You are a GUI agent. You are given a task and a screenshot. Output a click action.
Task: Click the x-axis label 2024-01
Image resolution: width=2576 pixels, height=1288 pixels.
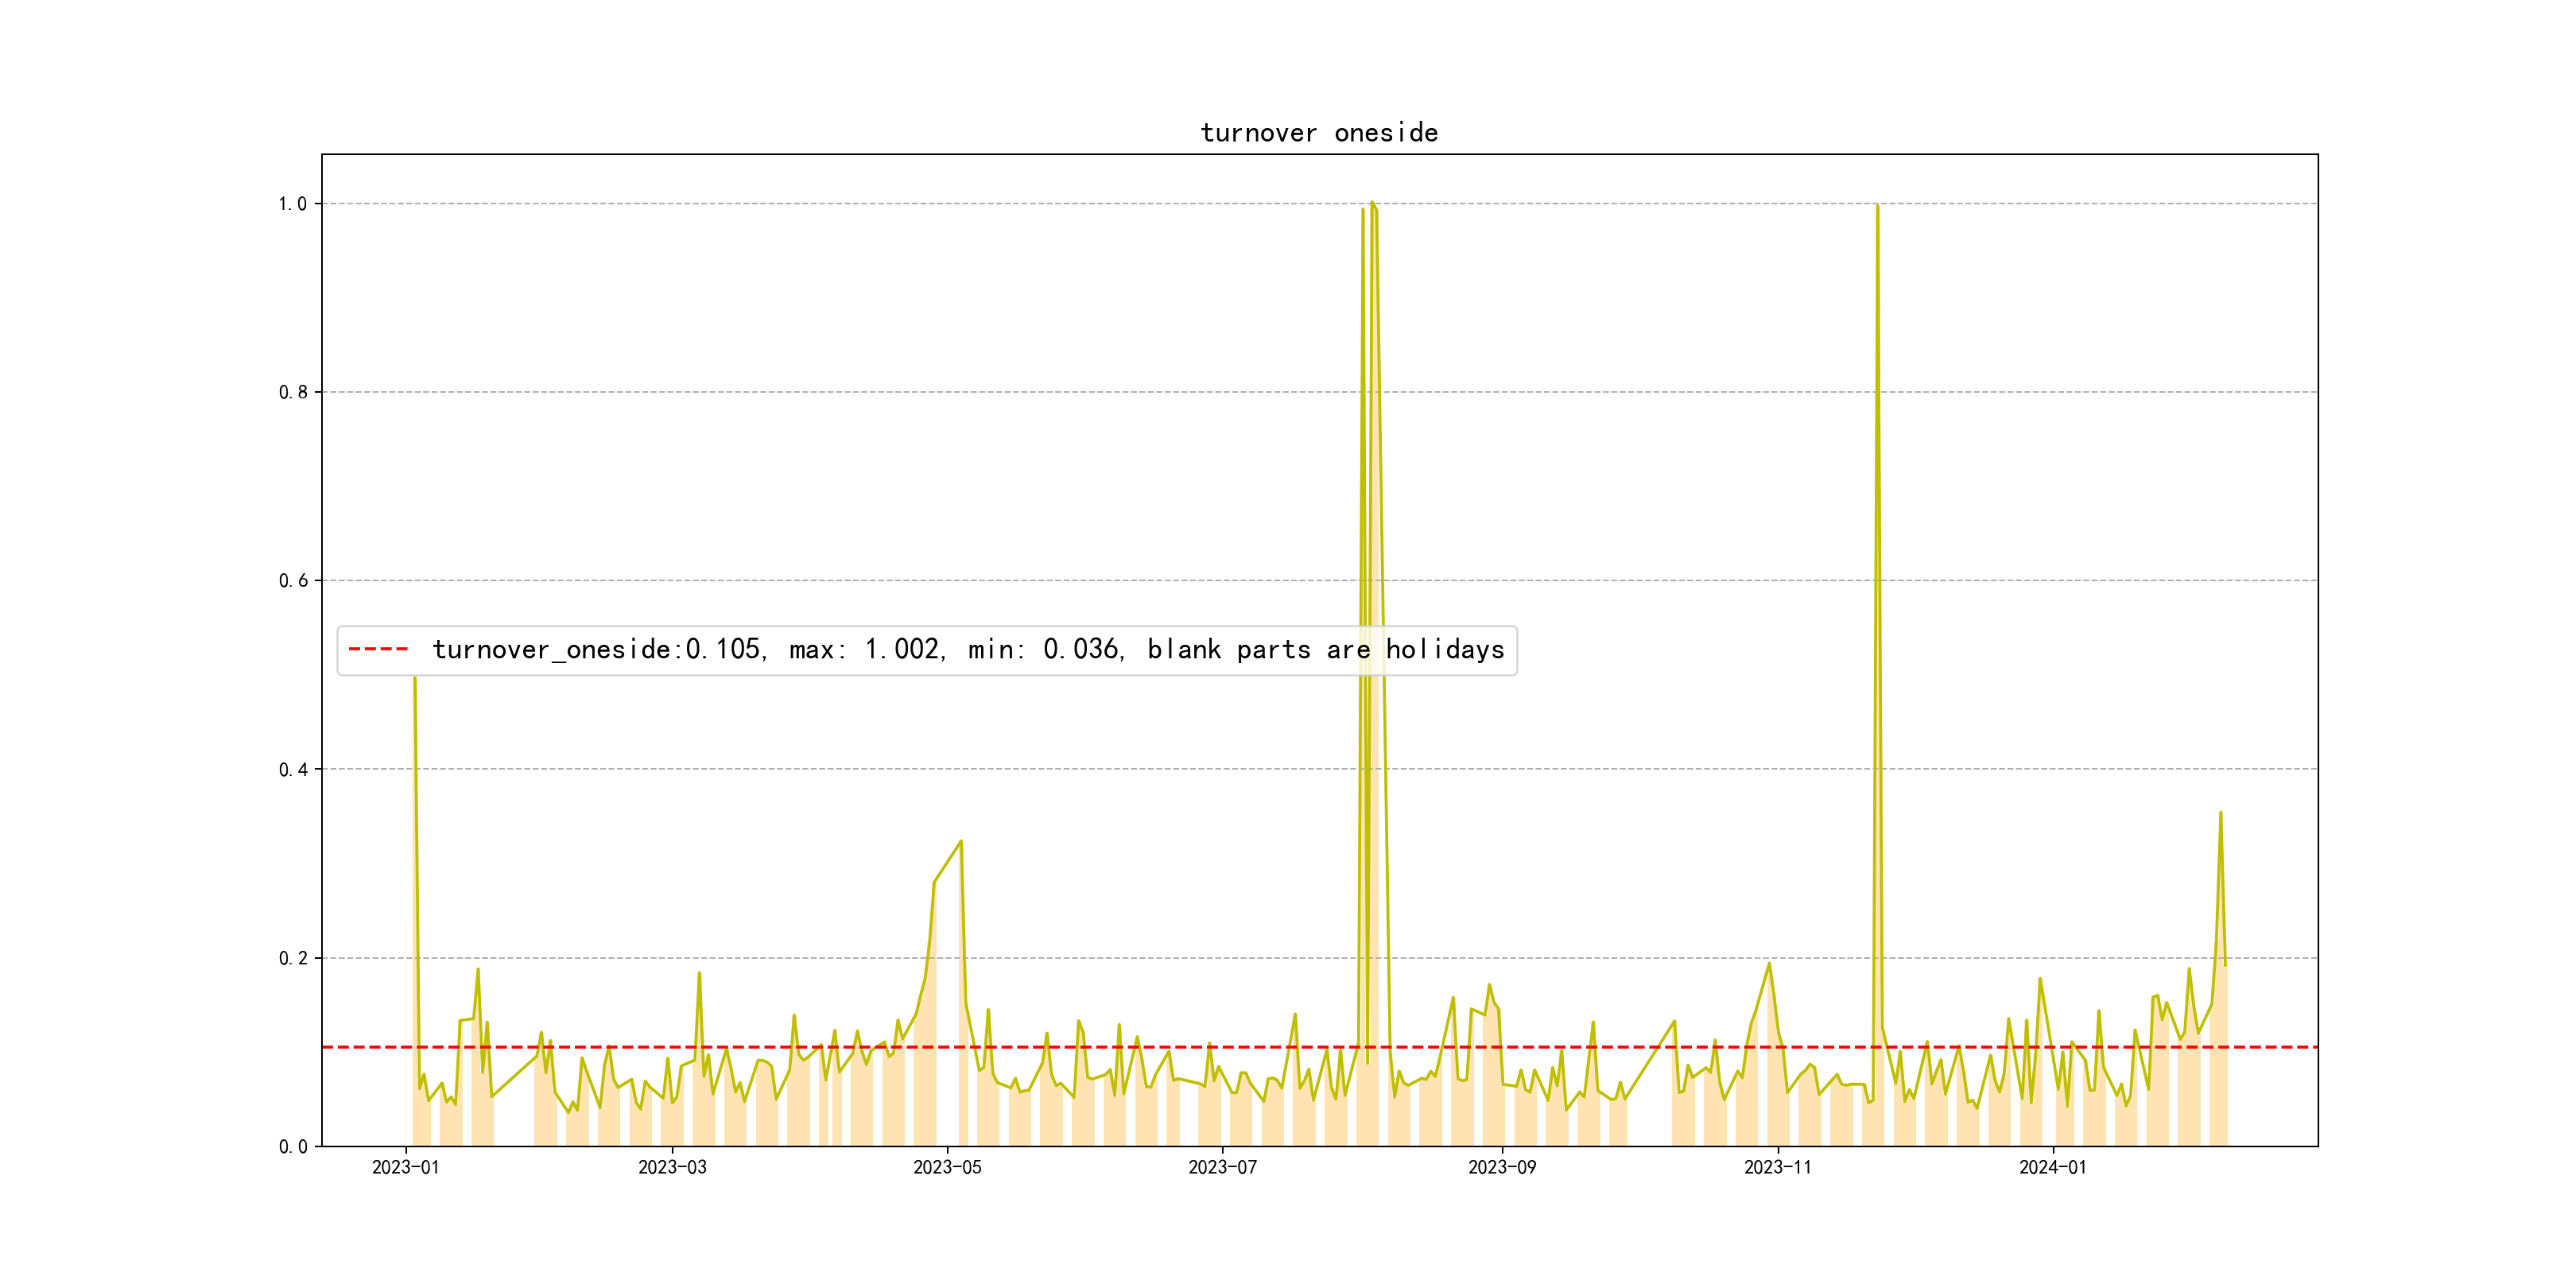coord(2052,1168)
